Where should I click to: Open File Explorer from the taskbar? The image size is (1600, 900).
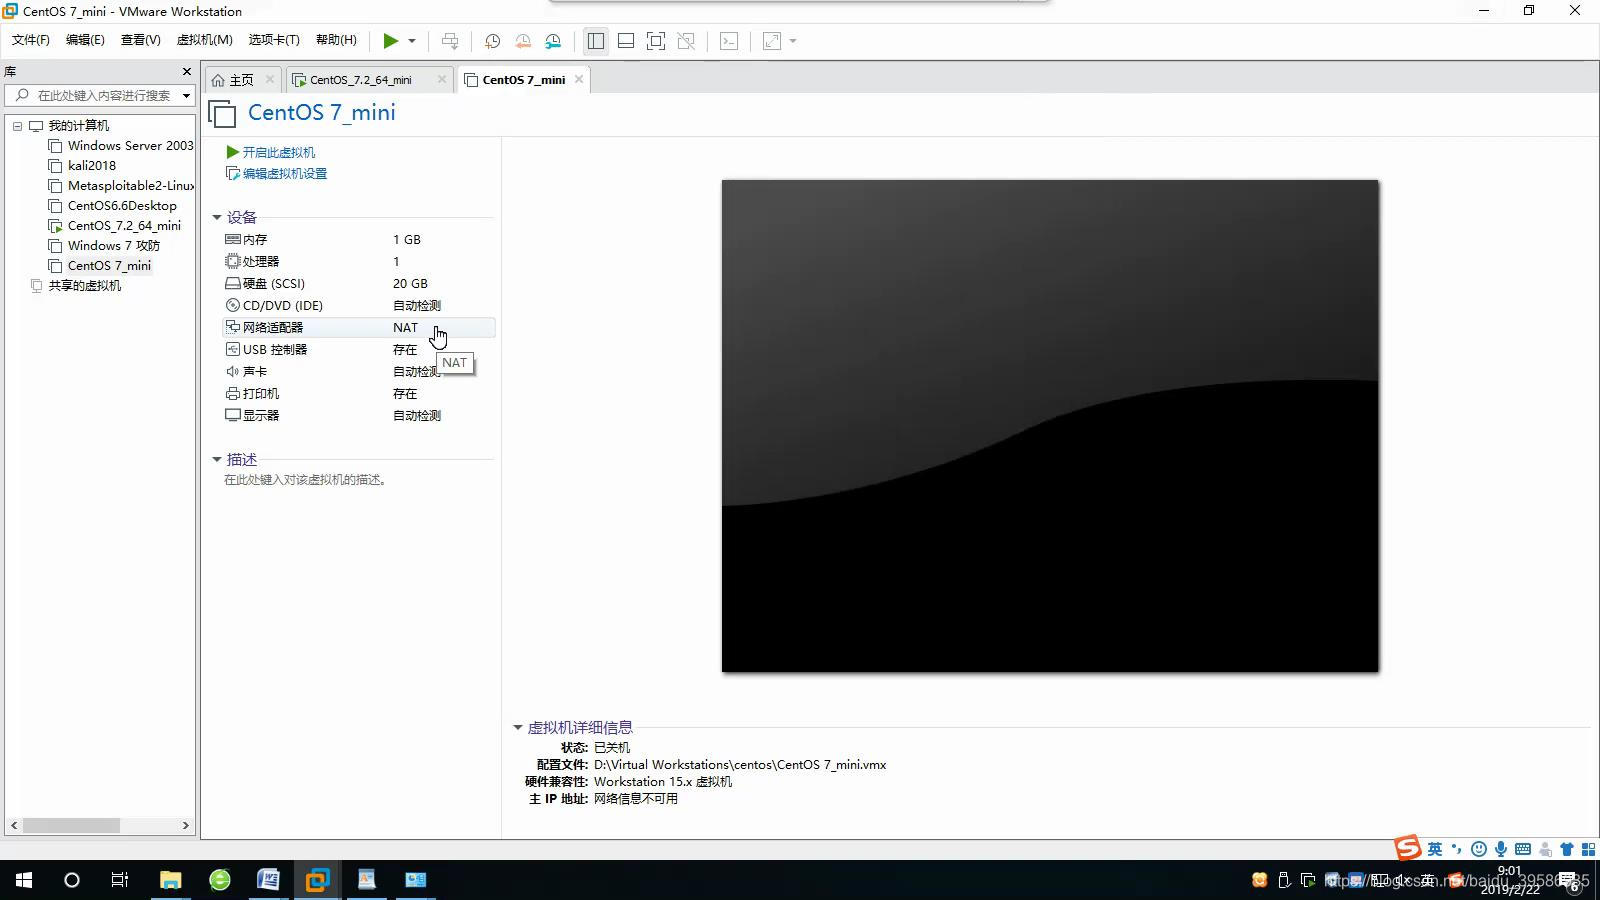(x=171, y=880)
